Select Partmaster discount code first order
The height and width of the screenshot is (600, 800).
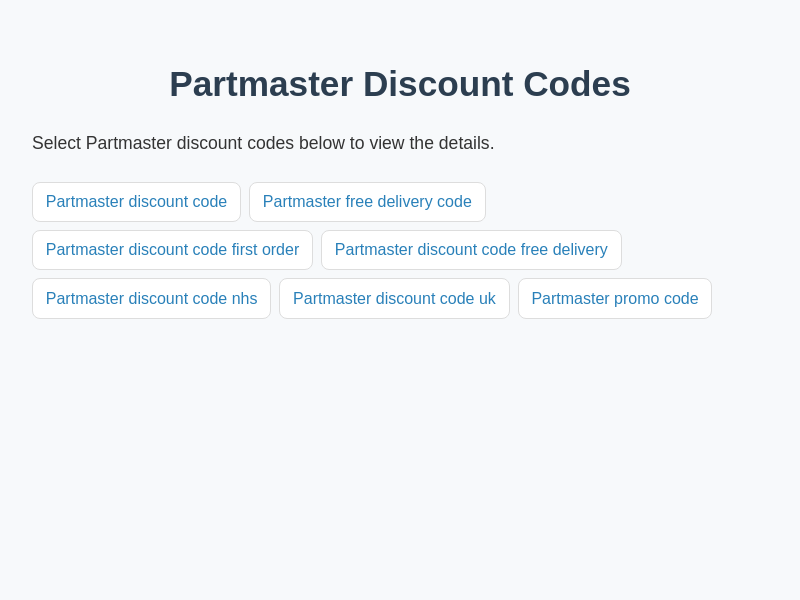[172, 250]
